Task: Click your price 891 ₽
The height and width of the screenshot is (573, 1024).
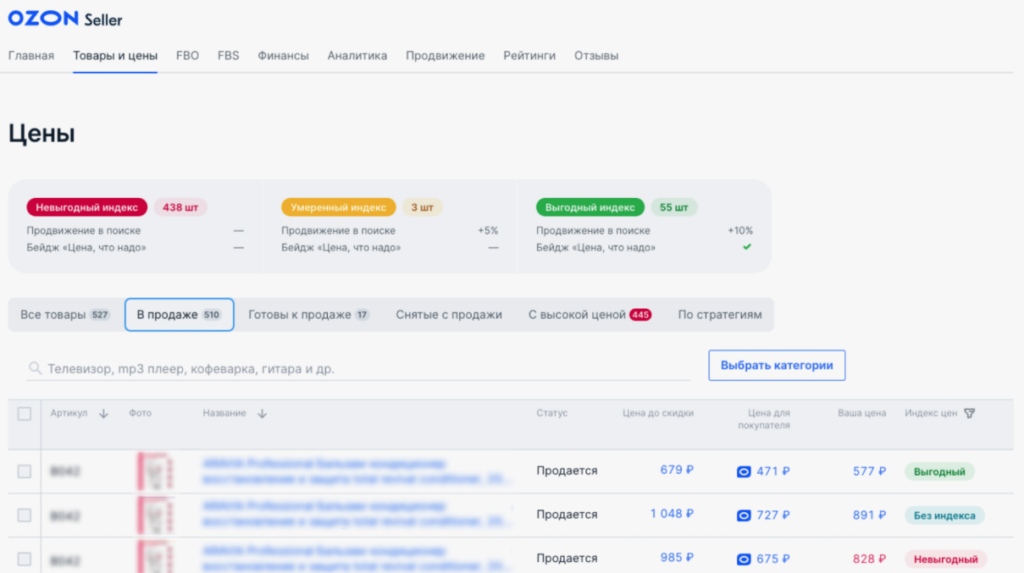Action: pos(869,515)
